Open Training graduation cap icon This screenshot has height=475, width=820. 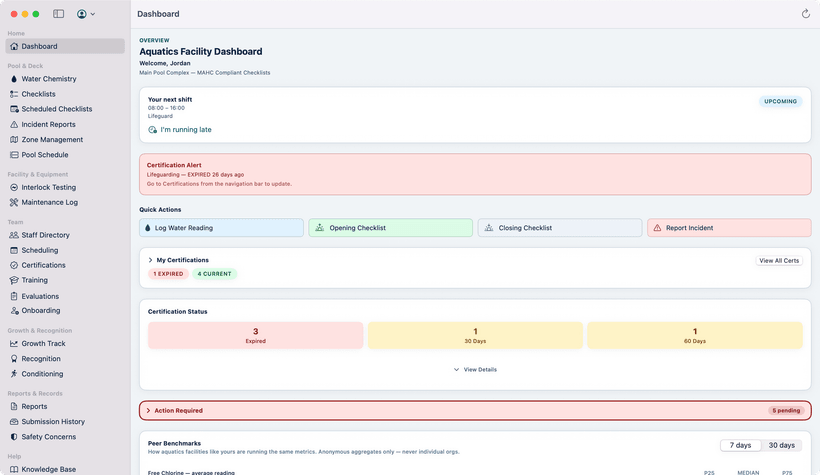point(14,280)
